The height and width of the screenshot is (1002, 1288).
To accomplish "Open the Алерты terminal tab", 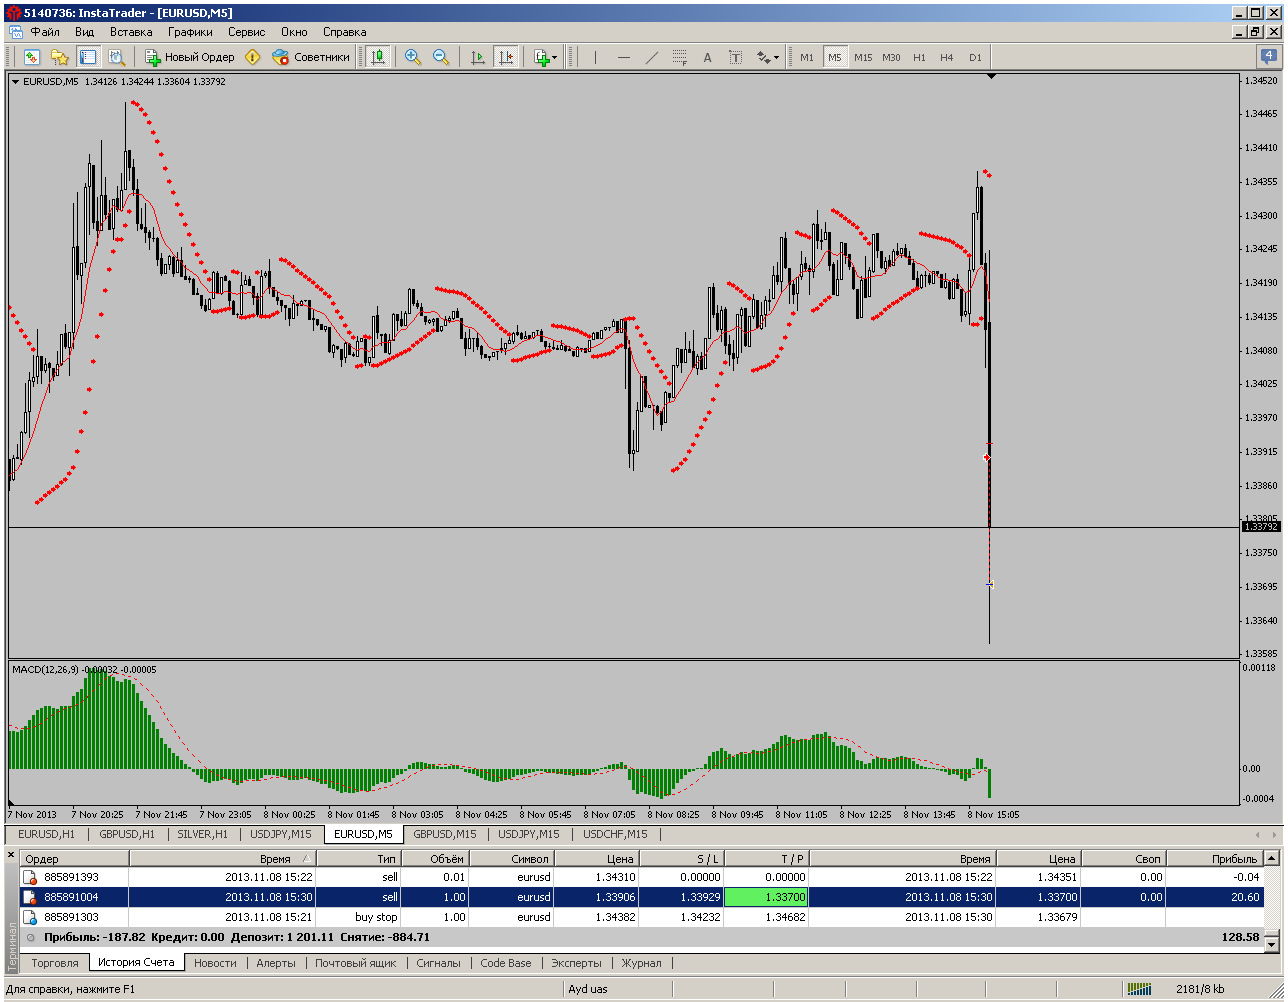I will point(276,963).
